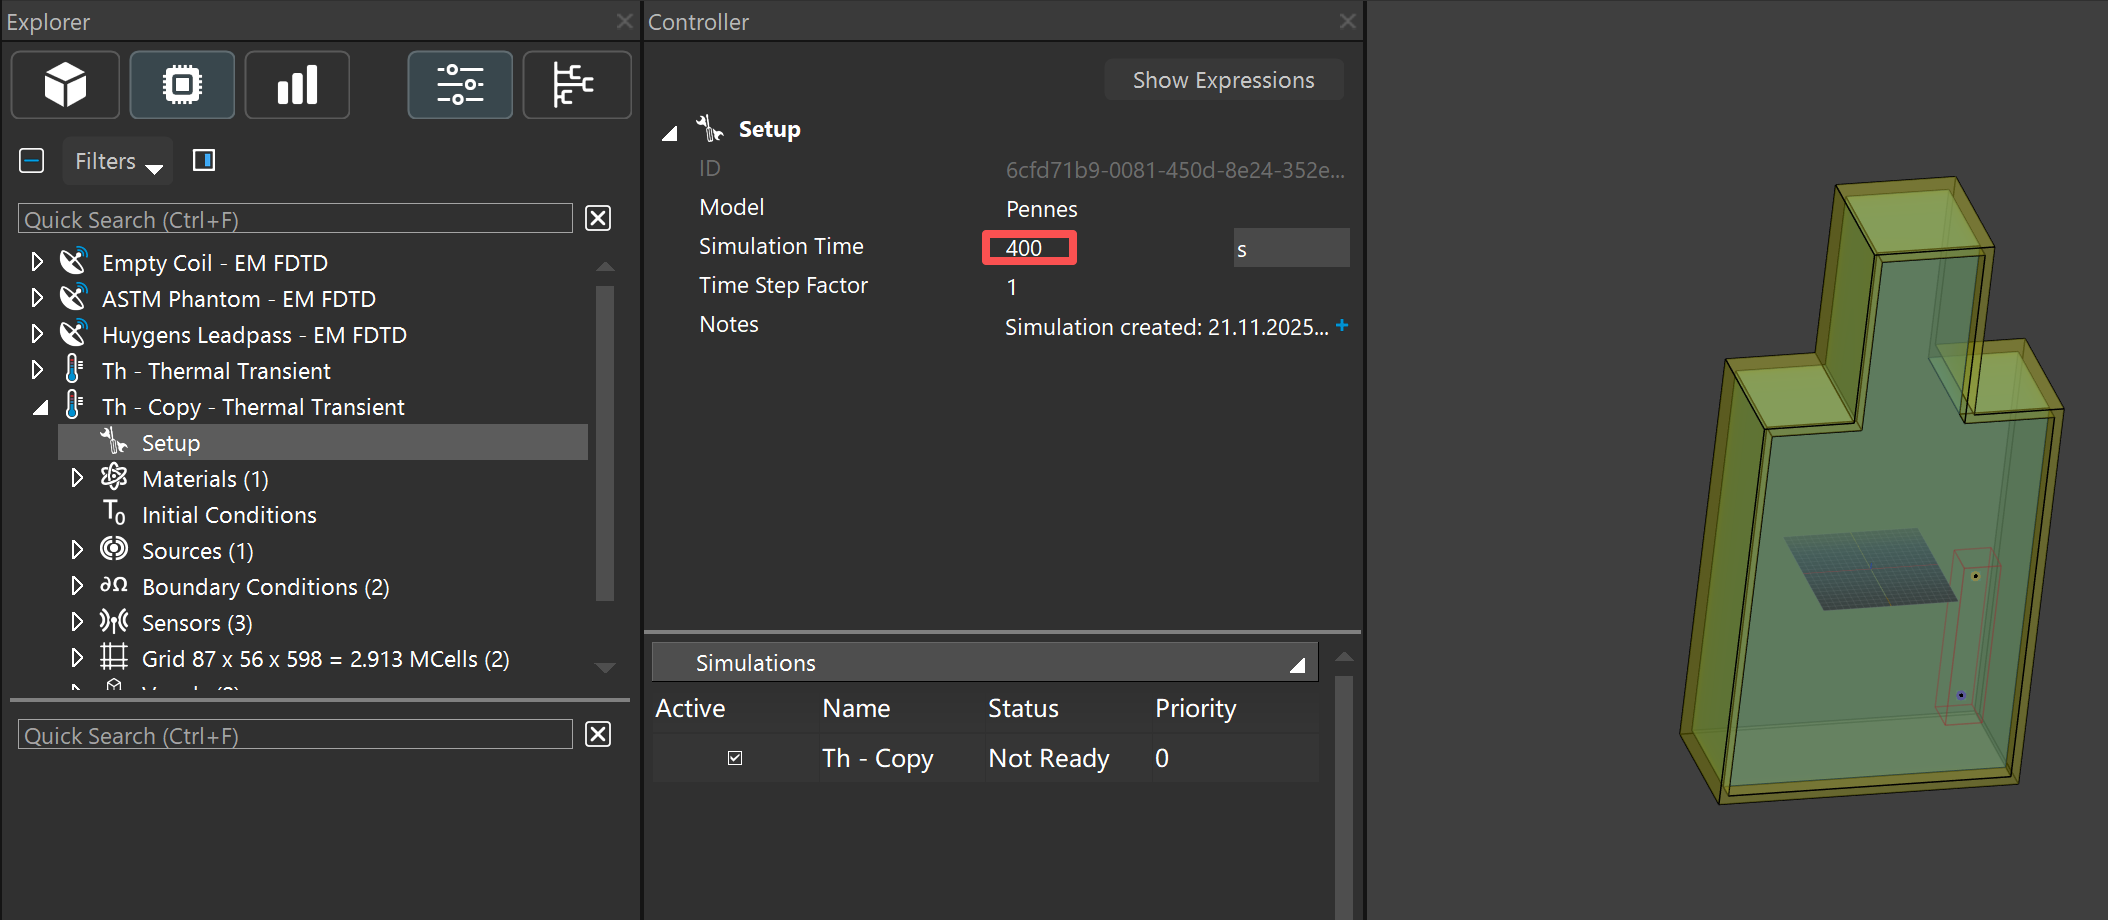
Task: Click the collapse-all minus box icon
Action: 32,161
